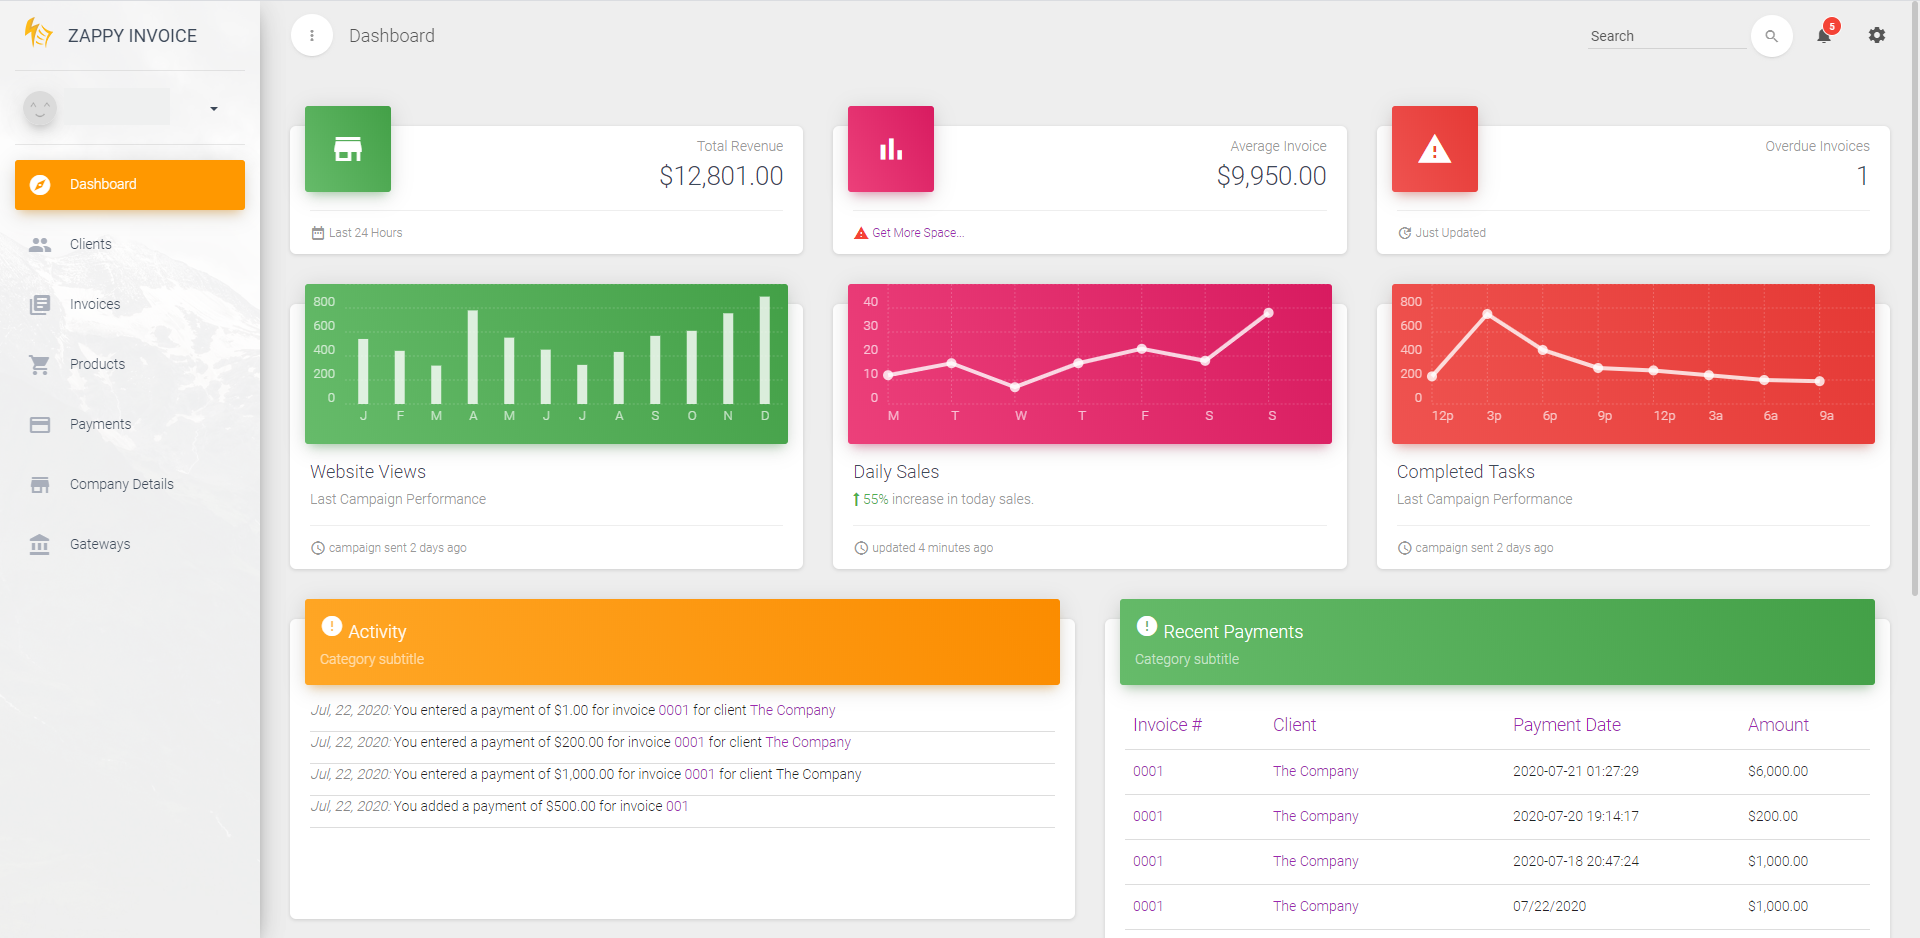Image resolution: width=1920 pixels, height=938 pixels.
Task: Click the page vertical scrollbar
Action: (1914, 300)
